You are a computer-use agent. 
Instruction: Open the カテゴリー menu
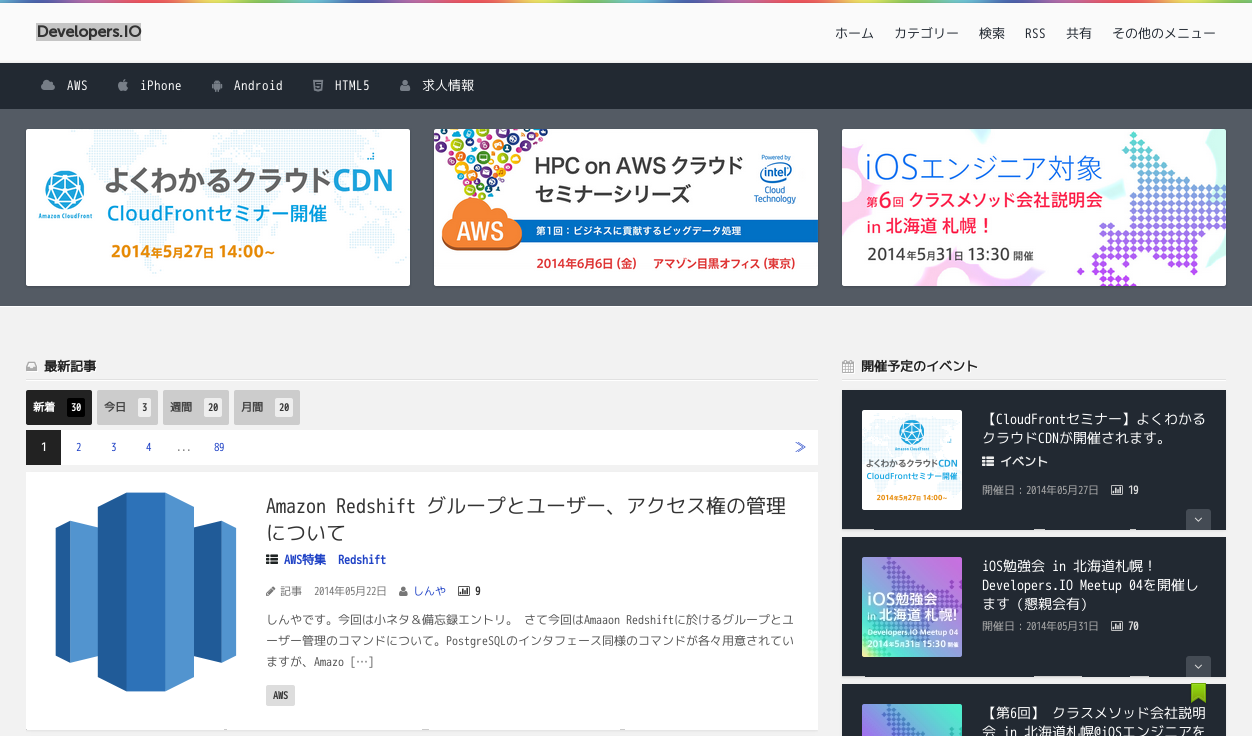coord(926,33)
